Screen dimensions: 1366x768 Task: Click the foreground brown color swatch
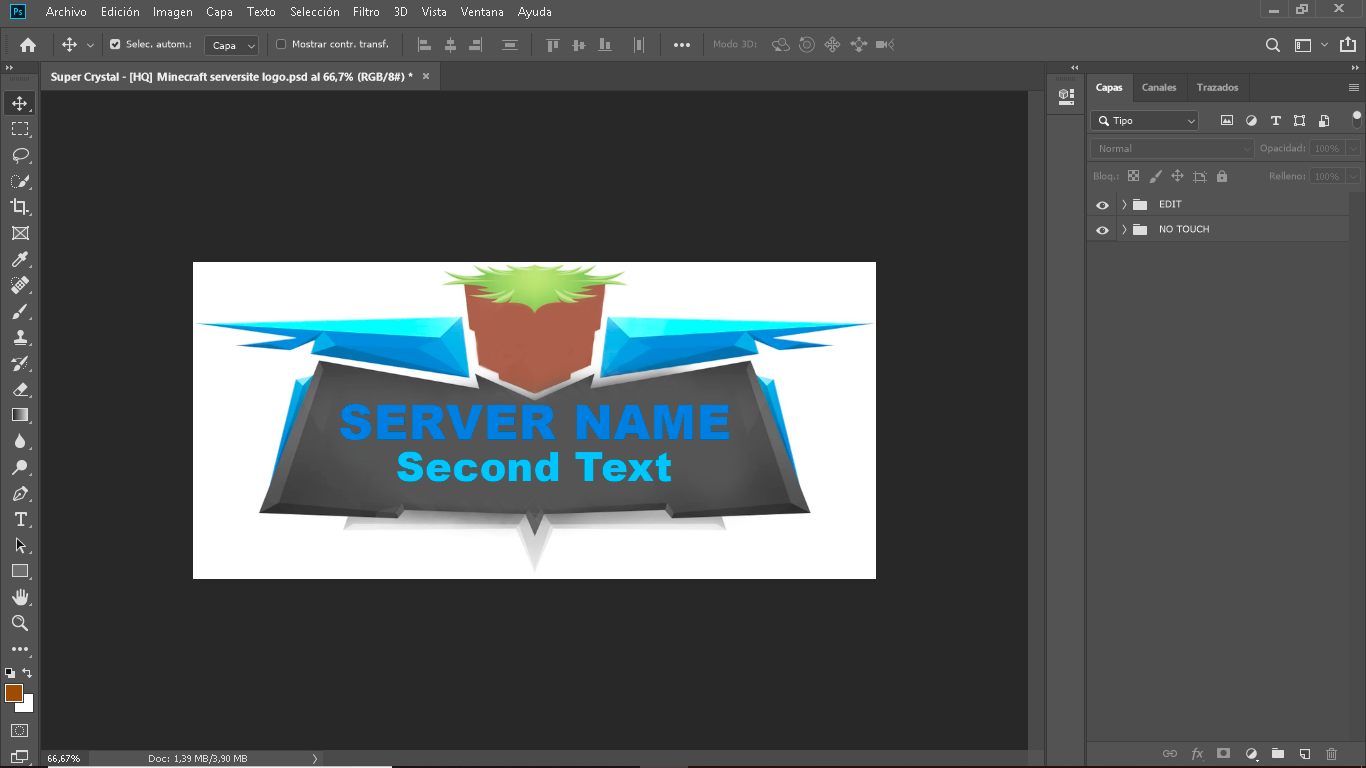point(14,693)
